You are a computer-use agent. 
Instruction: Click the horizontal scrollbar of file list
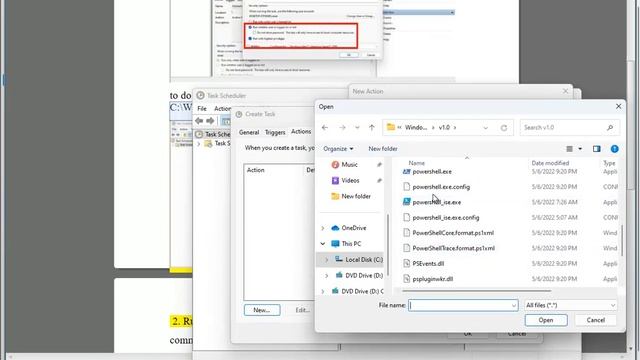pyautogui.click(x=476, y=291)
